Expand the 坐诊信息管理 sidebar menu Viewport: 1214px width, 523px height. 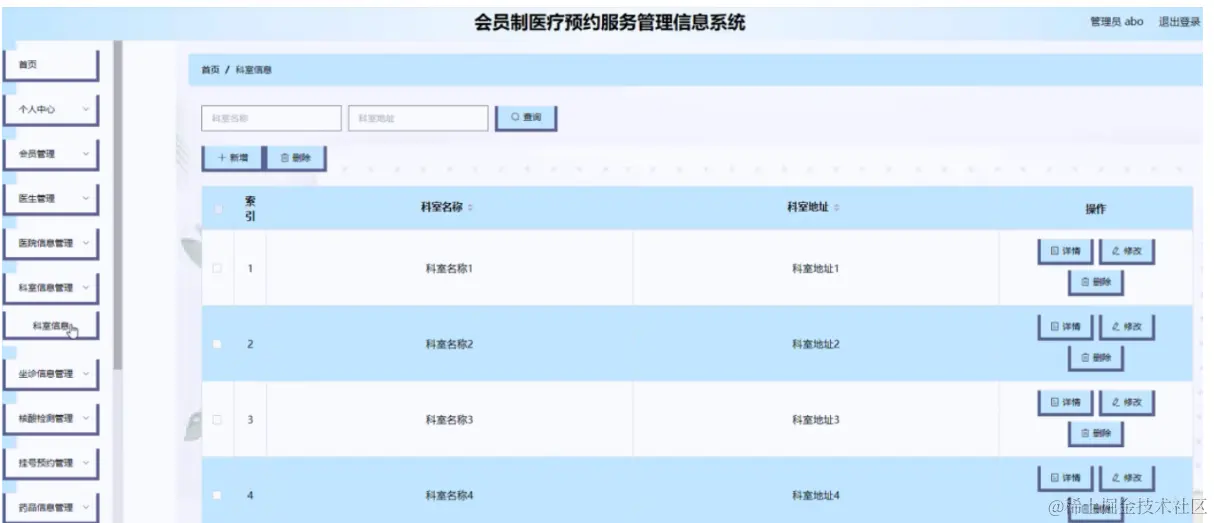pos(51,374)
